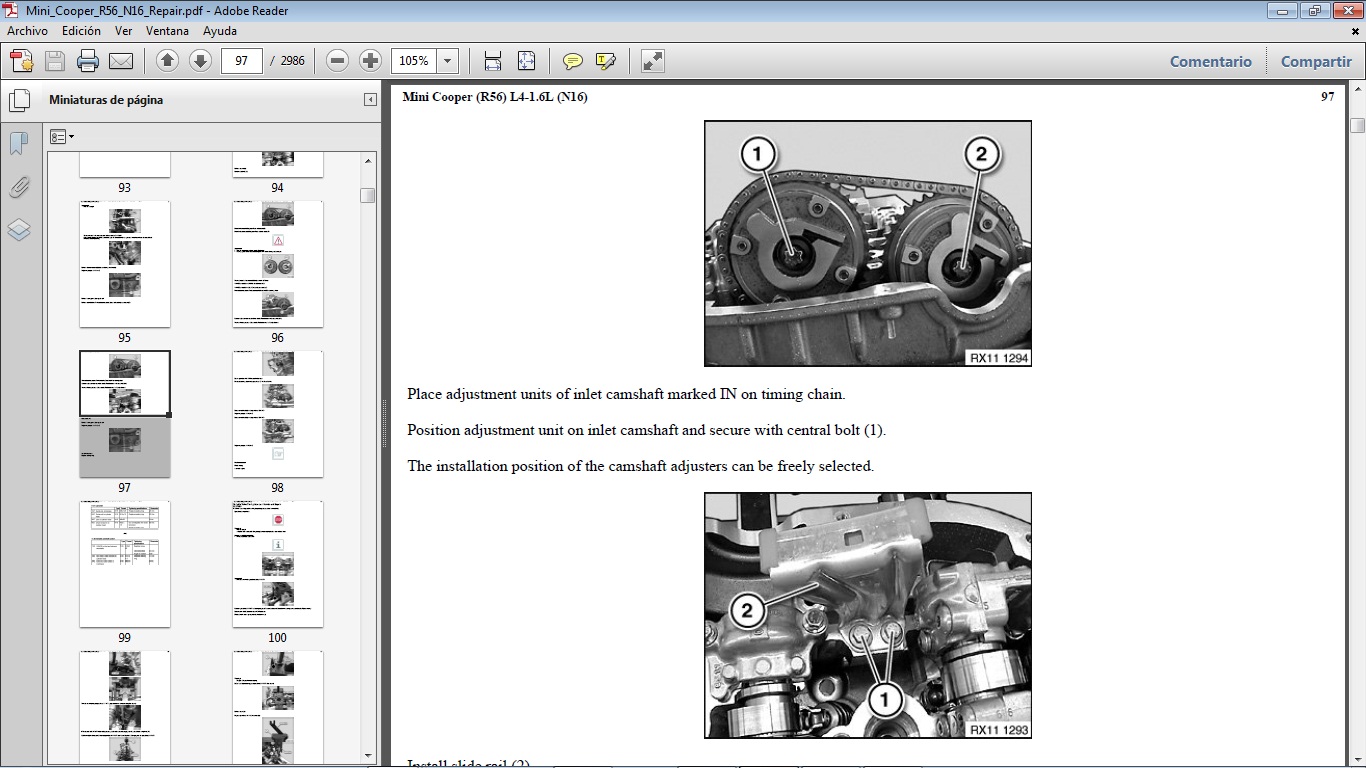Click the Compartir button
The height and width of the screenshot is (768, 1366).
point(1315,61)
